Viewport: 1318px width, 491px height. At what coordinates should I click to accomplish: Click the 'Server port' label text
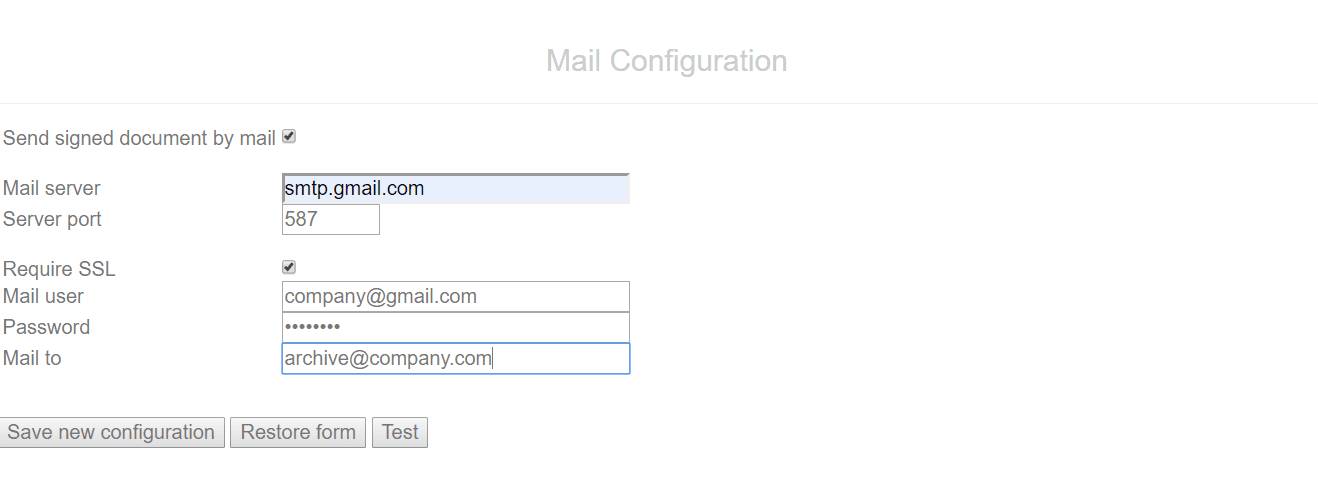pyautogui.click(x=52, y=219)
